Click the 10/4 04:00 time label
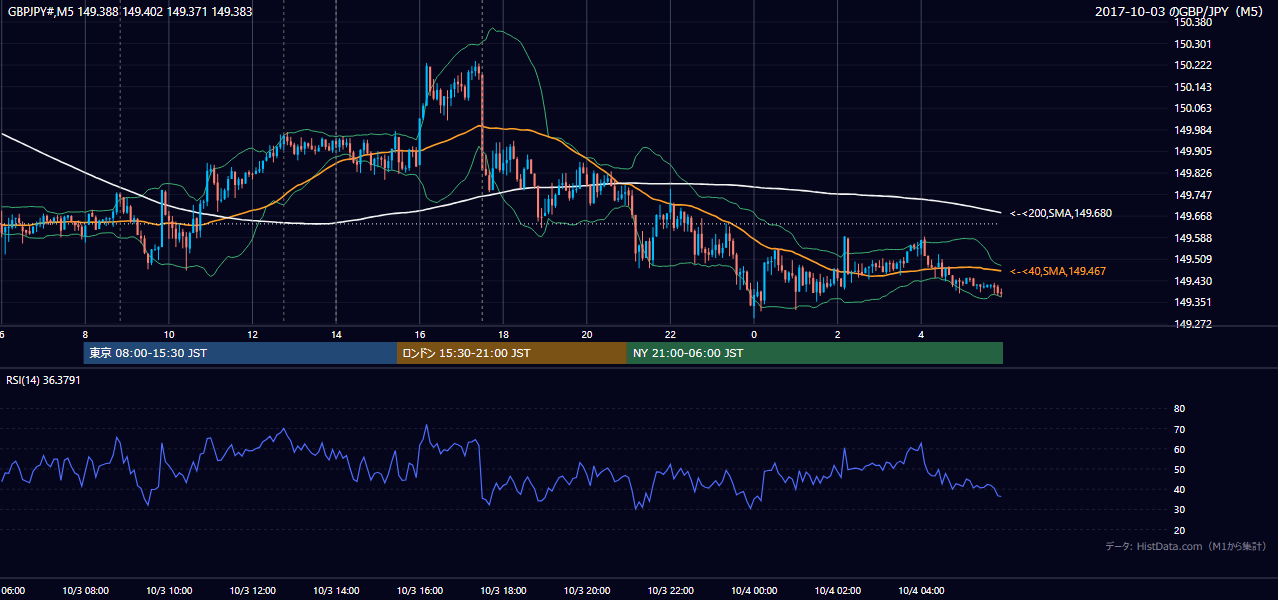Image resolution: width=1278 pixels, height=600 pixels. coord(921,591)
